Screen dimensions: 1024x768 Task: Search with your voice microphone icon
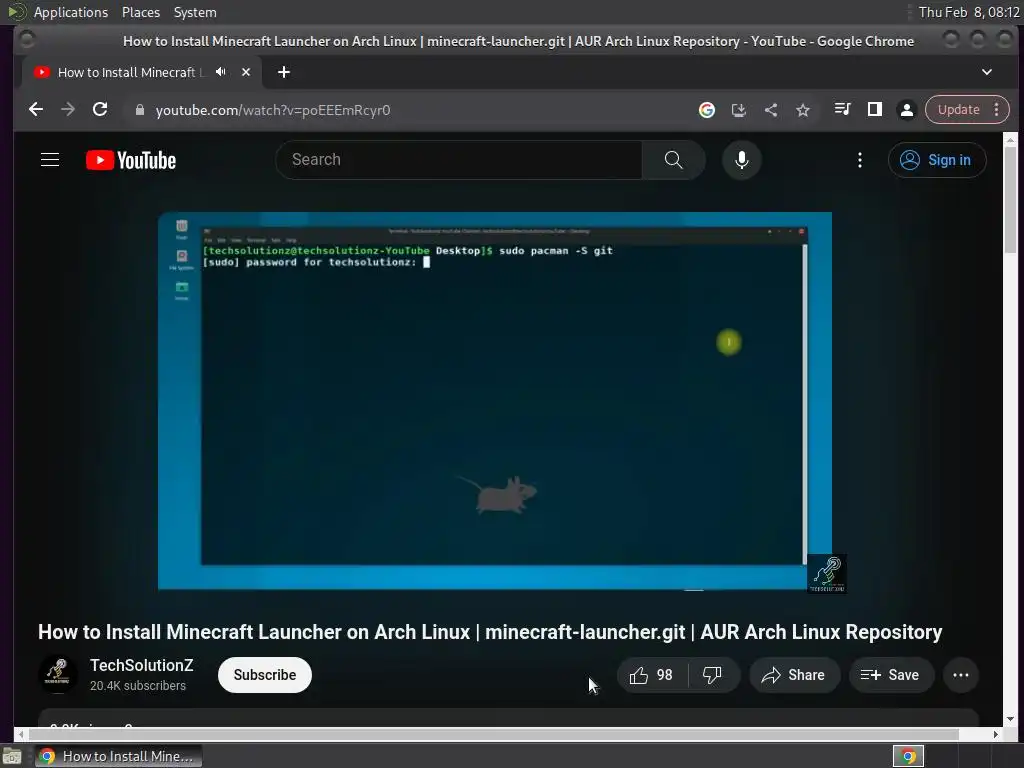click(741, 160)
